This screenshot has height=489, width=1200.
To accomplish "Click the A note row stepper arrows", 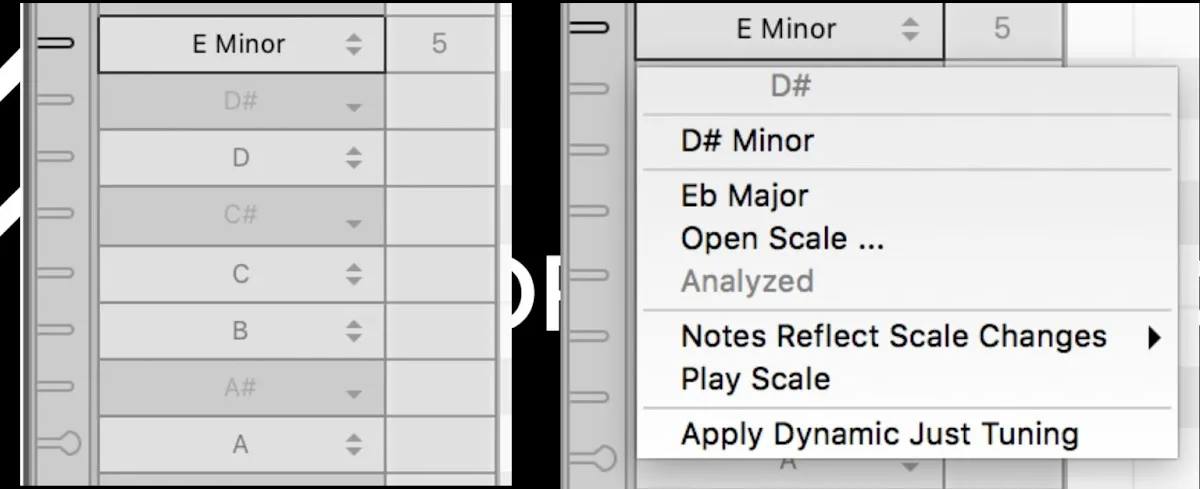I will 354,446.
